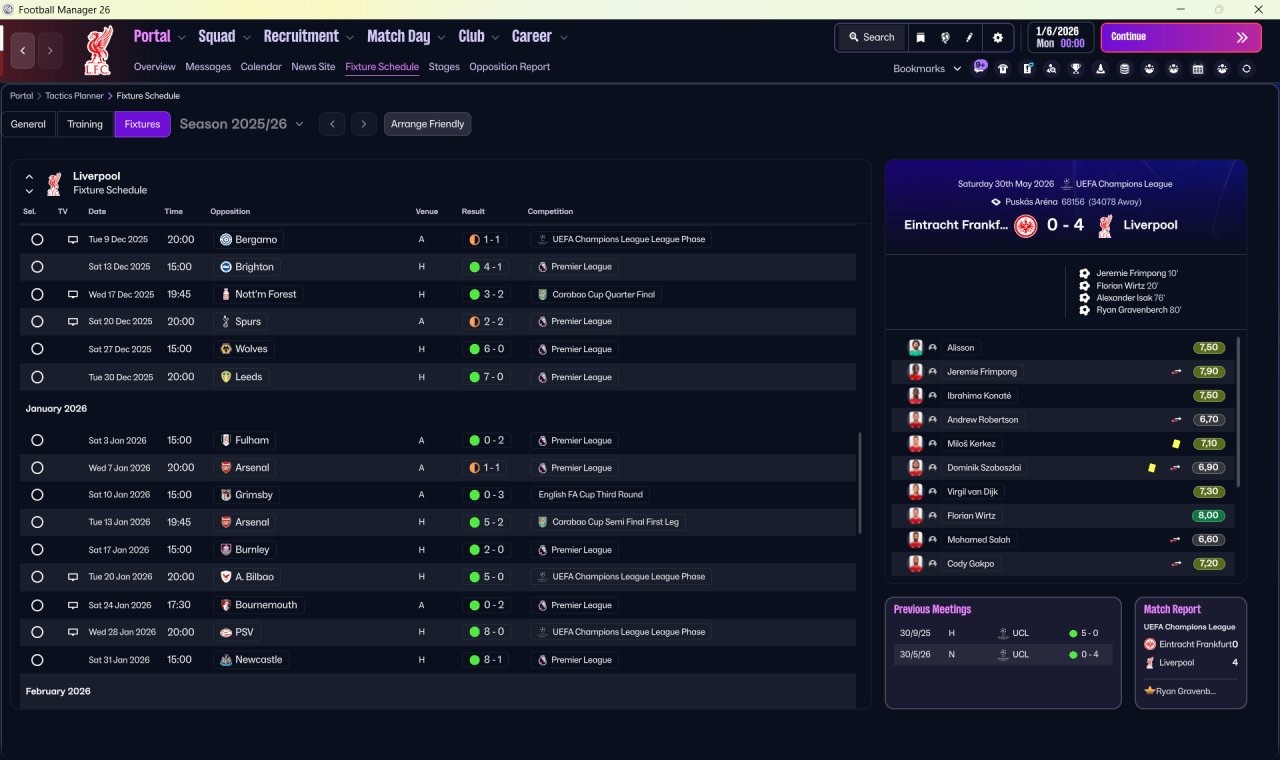This screenshot has height=760, width=1280.
Task: Expand the Squad menu chevron
Action: coord(247,38)
